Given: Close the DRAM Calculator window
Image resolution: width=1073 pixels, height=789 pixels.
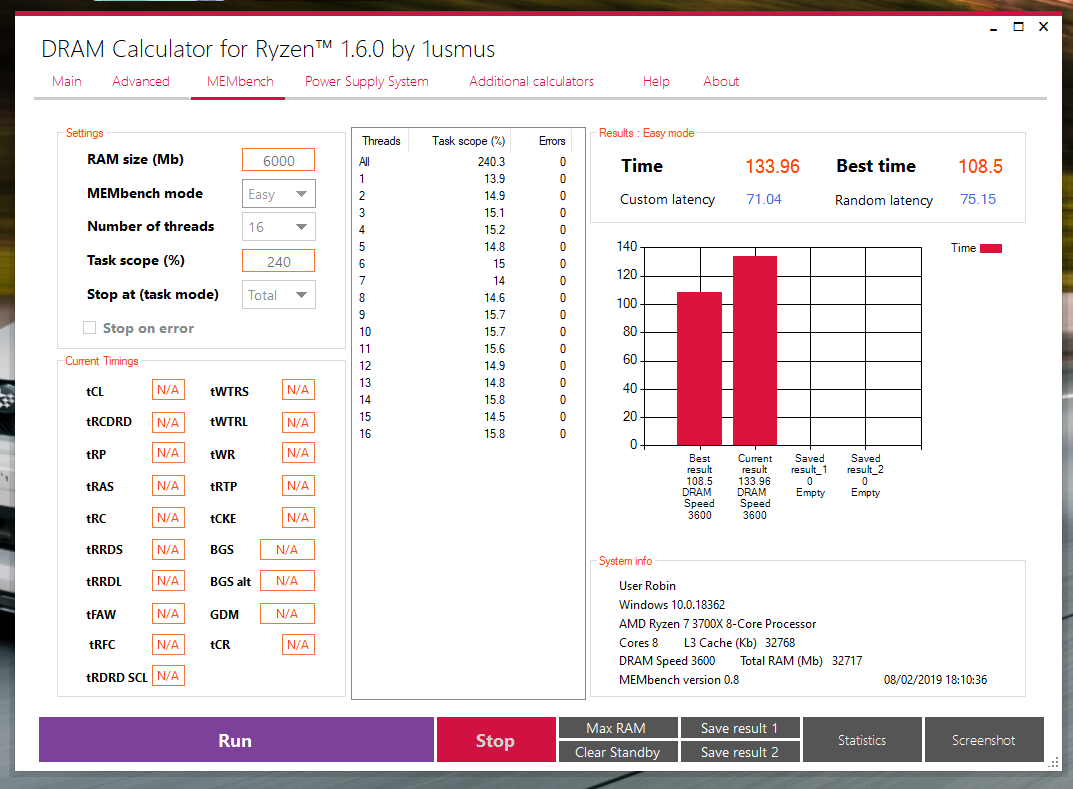Looking at the screenshot, I should 1044,27.
